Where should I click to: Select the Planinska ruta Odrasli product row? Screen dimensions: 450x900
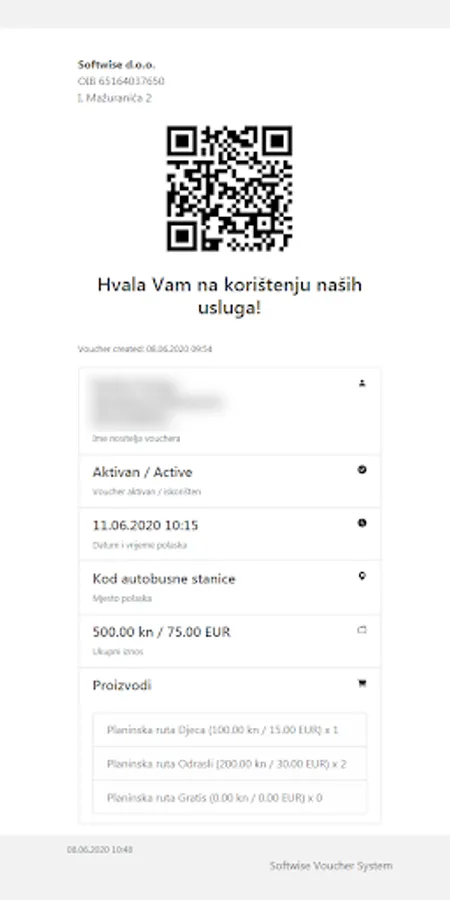pyautogui.click(x=229, y=764)
